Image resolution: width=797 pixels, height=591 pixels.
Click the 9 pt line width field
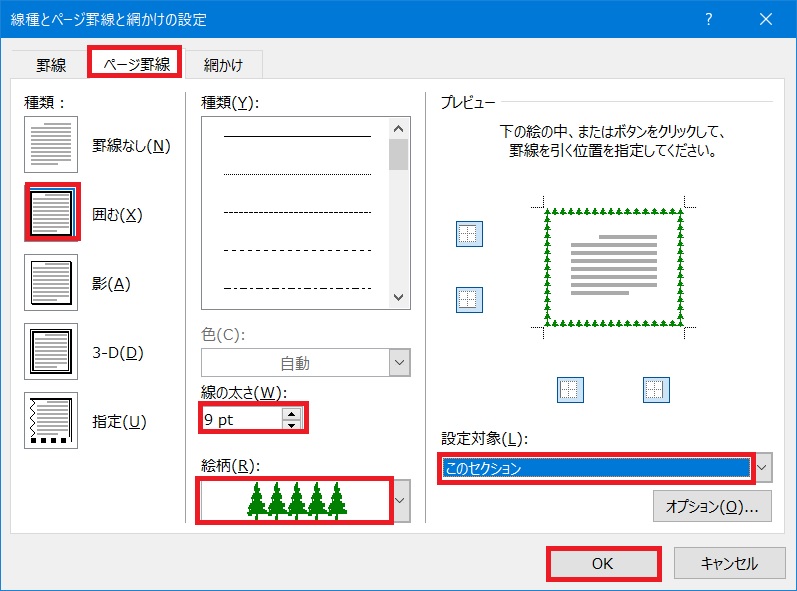[x=242, y=419]
